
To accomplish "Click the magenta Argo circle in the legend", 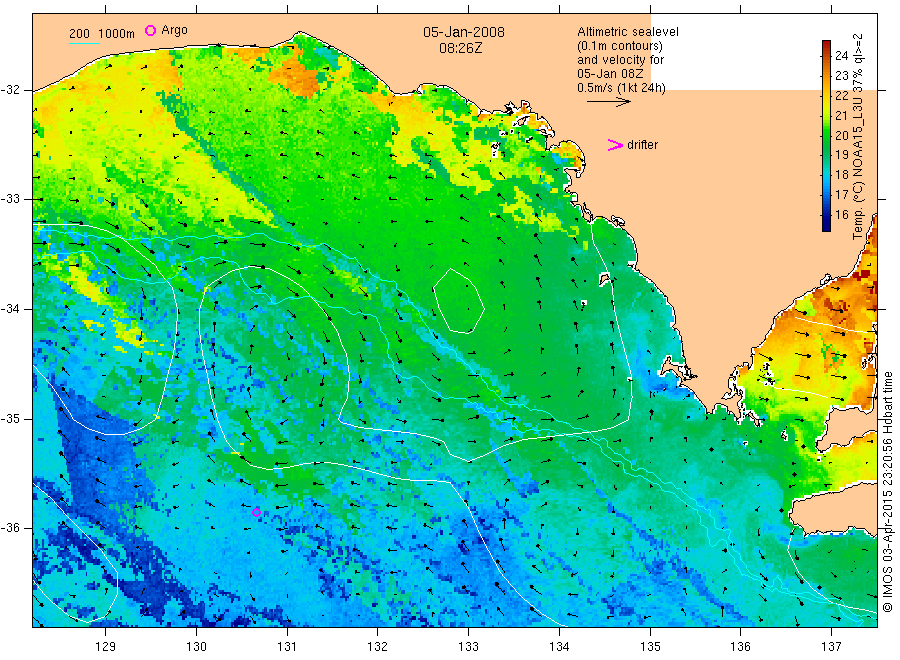I will 150,30.
